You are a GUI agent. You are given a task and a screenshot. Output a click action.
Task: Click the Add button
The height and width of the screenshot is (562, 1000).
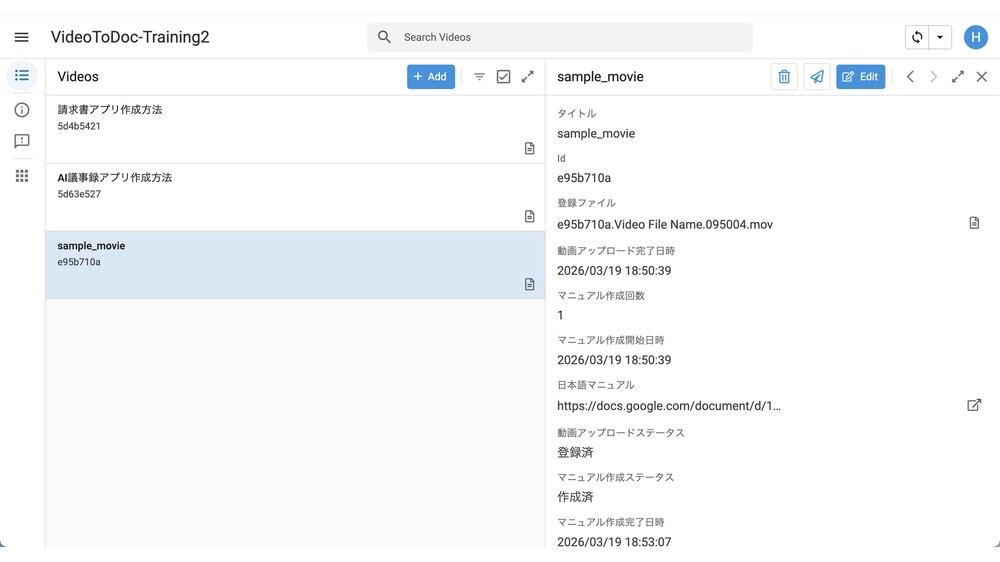(431, 77)
